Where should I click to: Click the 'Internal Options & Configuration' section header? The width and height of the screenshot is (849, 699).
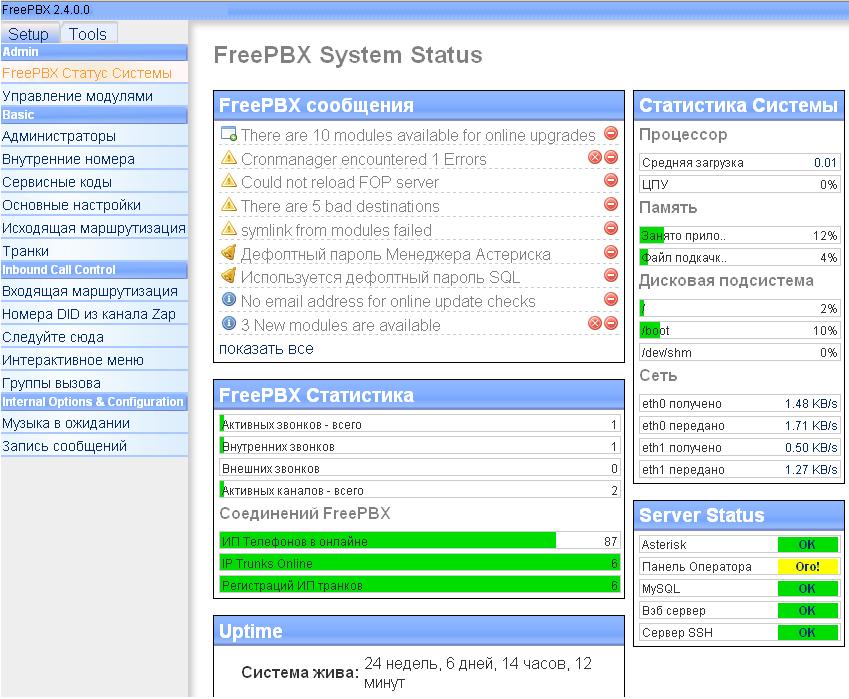tap(94, 402)
